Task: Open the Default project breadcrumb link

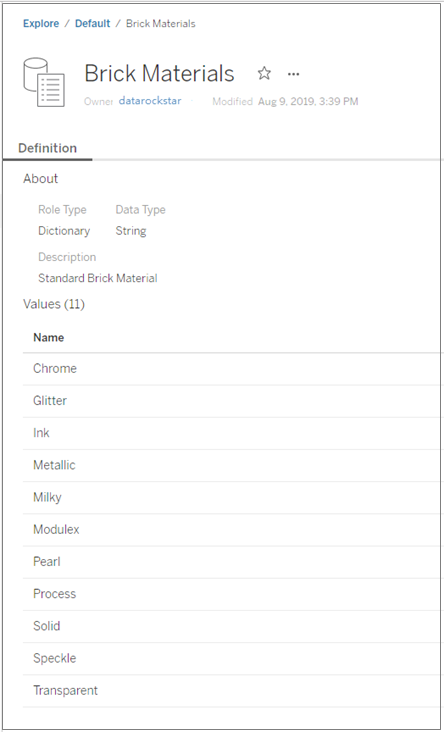Action: pos(92,23)
